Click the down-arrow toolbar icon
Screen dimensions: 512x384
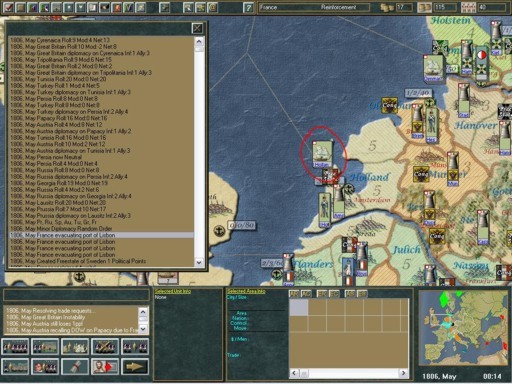[81, 7]
